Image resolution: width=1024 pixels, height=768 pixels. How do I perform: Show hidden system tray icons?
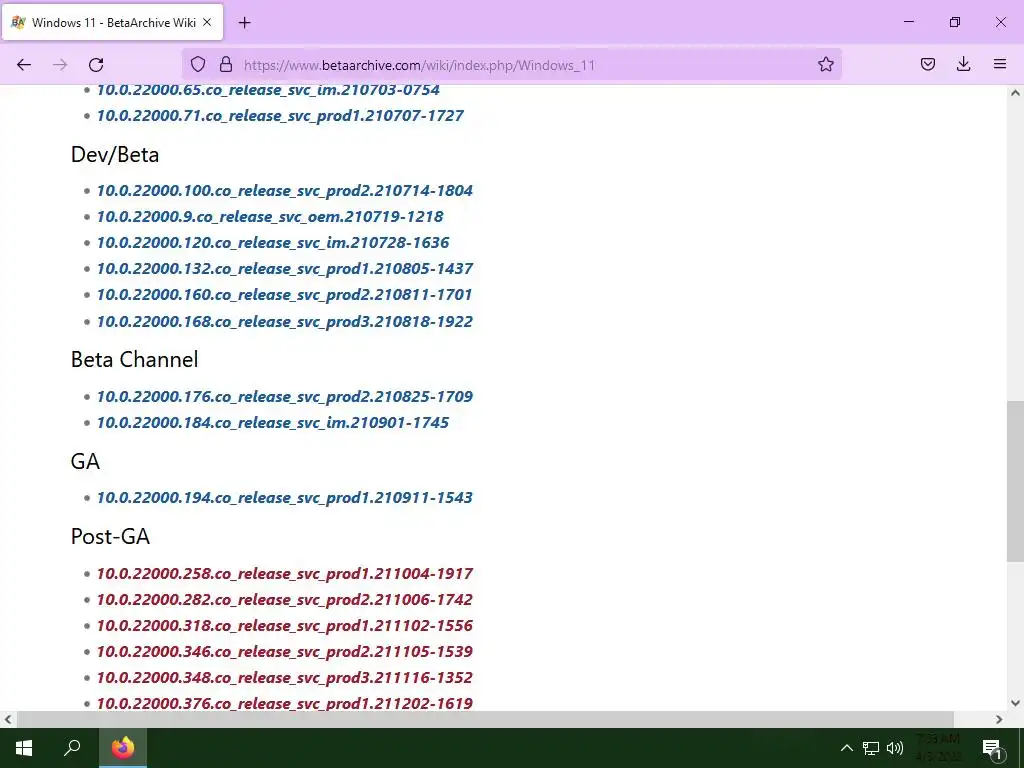tap(846, 748)
